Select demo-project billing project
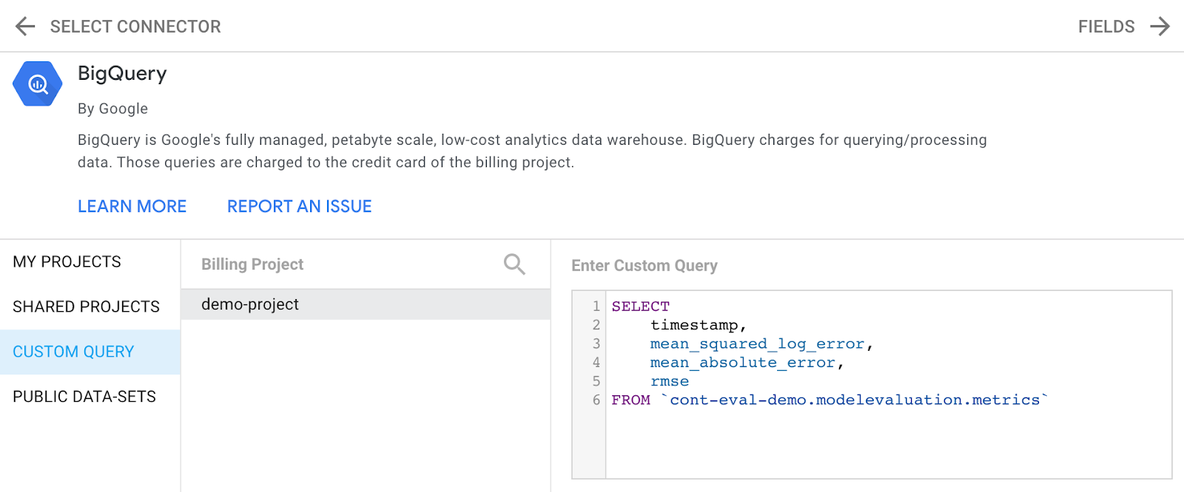 coord(365,305)
